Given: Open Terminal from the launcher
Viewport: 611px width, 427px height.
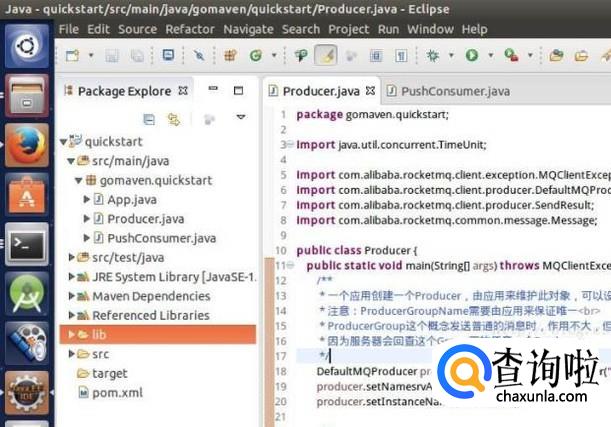Looking at the screenshot, I should pyautogui.click(x=26, y=244).
